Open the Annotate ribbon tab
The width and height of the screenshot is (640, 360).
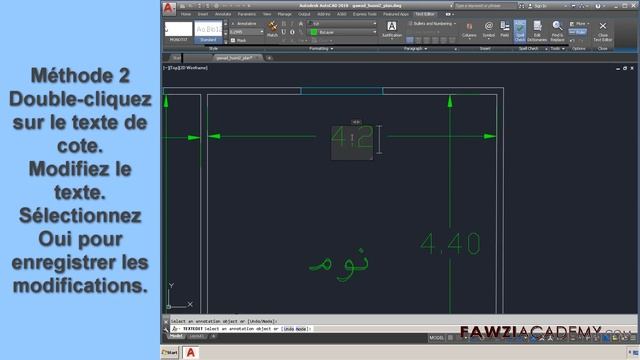click(223, 14)
